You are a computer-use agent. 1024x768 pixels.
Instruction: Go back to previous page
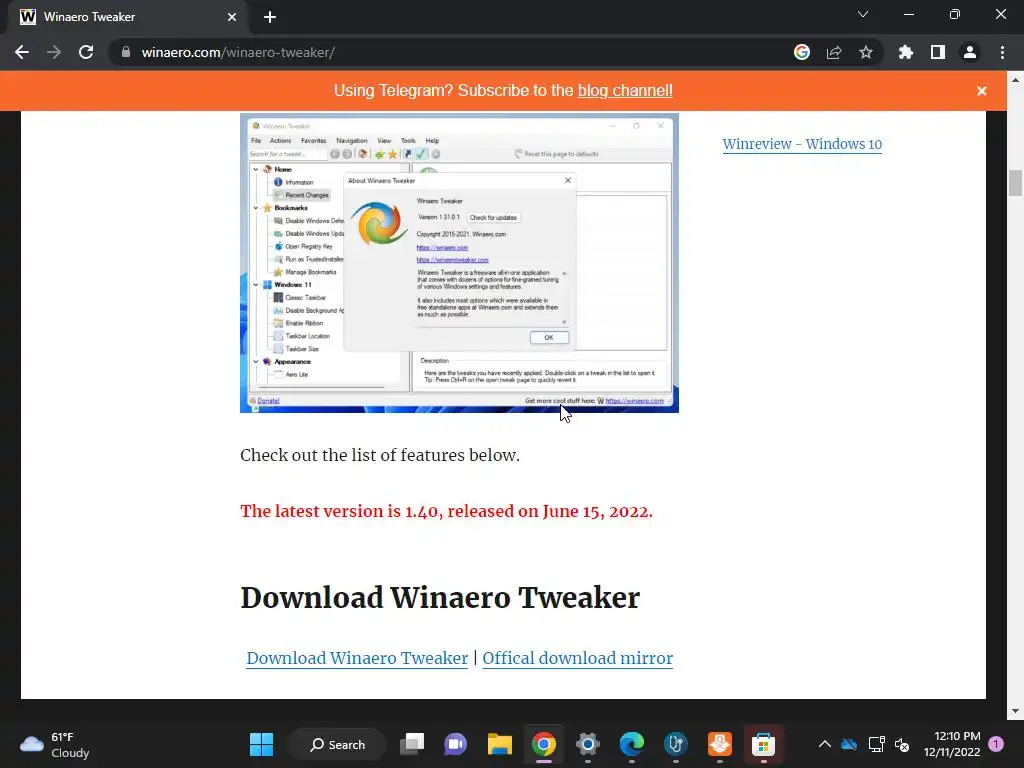pos(22,52)
